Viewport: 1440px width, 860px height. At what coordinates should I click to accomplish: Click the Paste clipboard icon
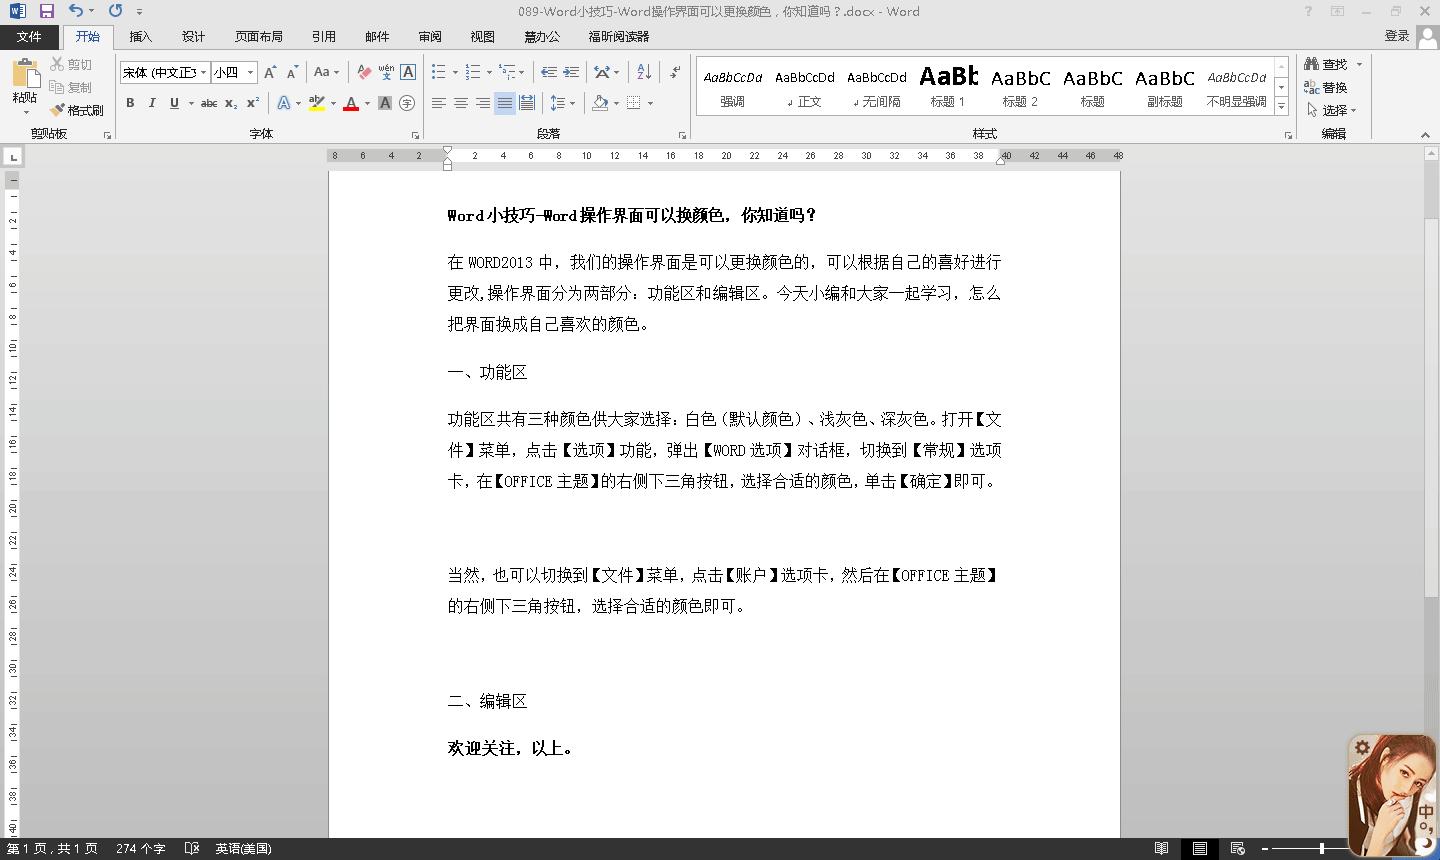click(x=24, y=73)
